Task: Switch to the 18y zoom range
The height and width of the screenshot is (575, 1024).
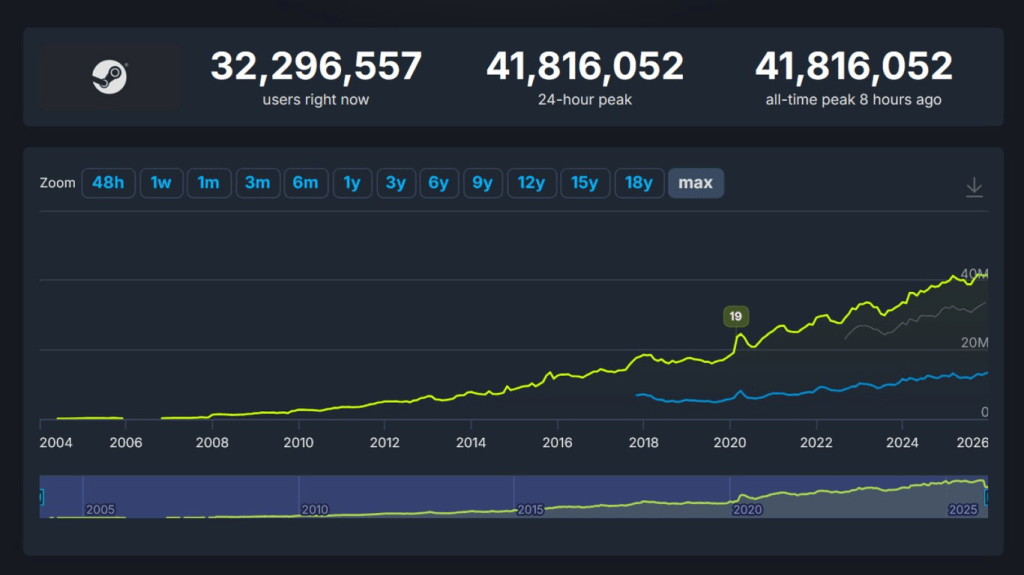Action: [638, 183]
